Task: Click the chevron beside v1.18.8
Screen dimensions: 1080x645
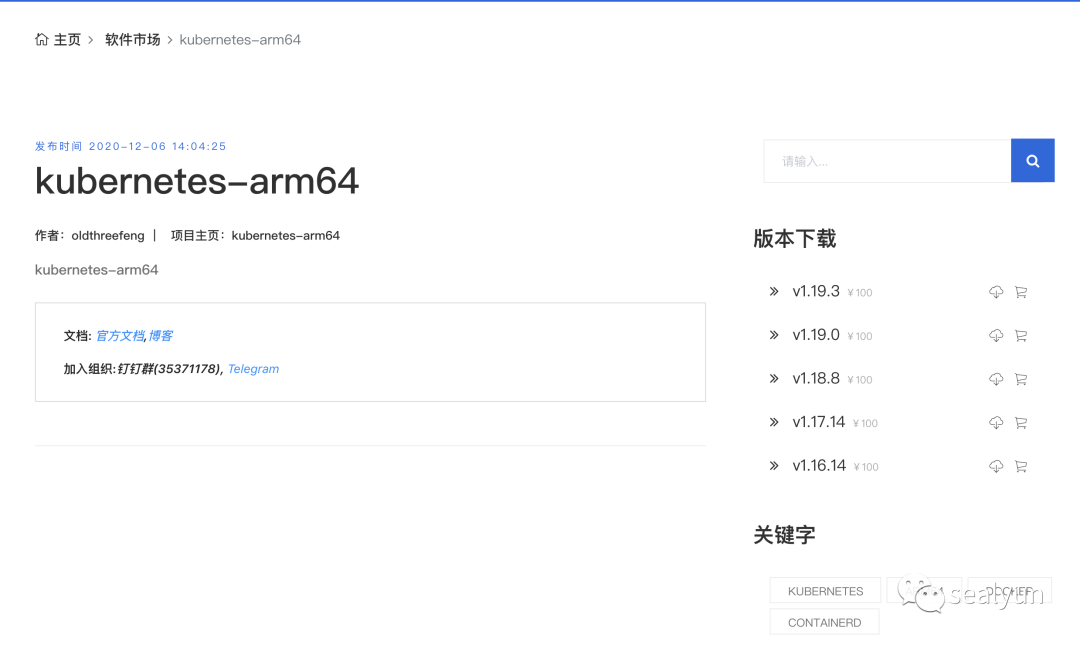Action: (x=774, y=378)
